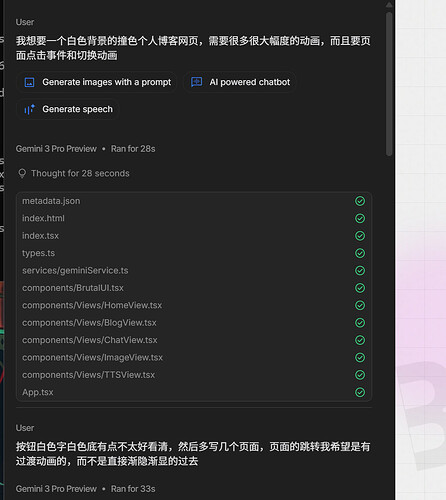Click the Generate images with a prompt chip
The height and width of the screenshot is (500, 446).
[x=97, y=82]
